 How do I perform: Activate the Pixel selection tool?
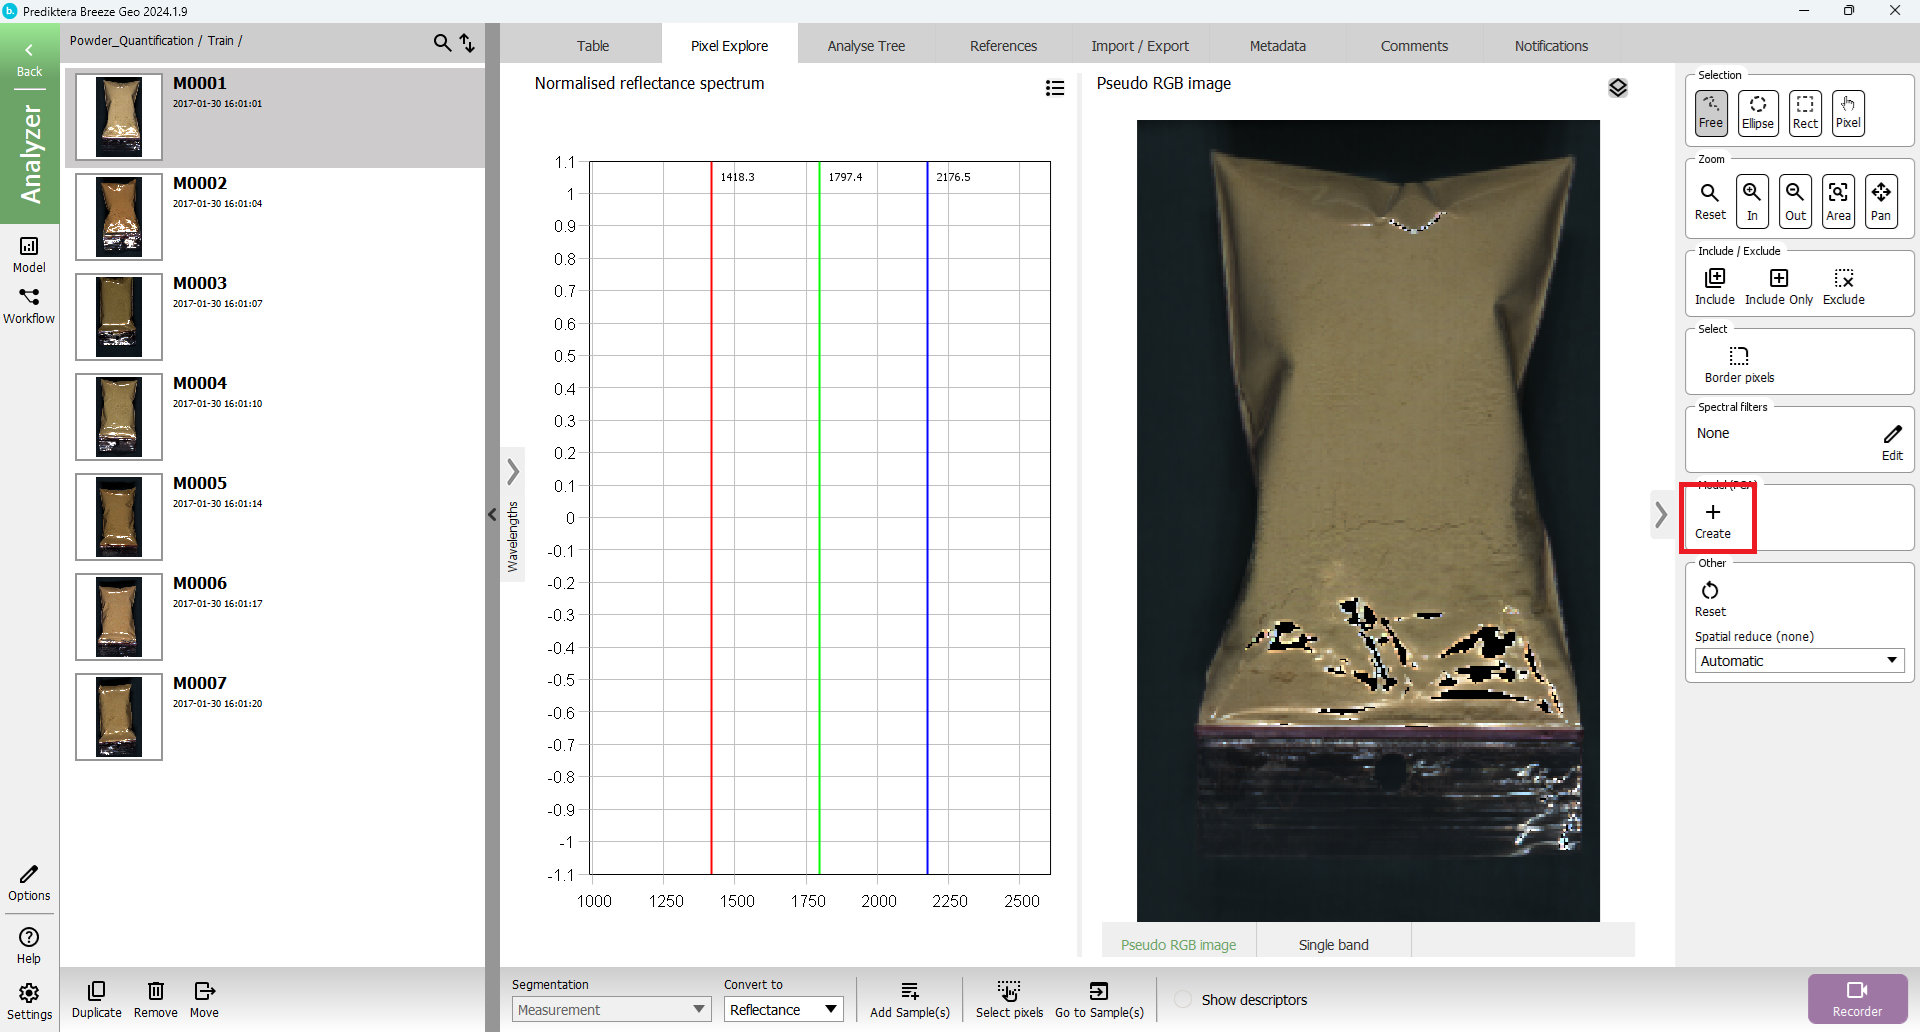coord(1847,112)
